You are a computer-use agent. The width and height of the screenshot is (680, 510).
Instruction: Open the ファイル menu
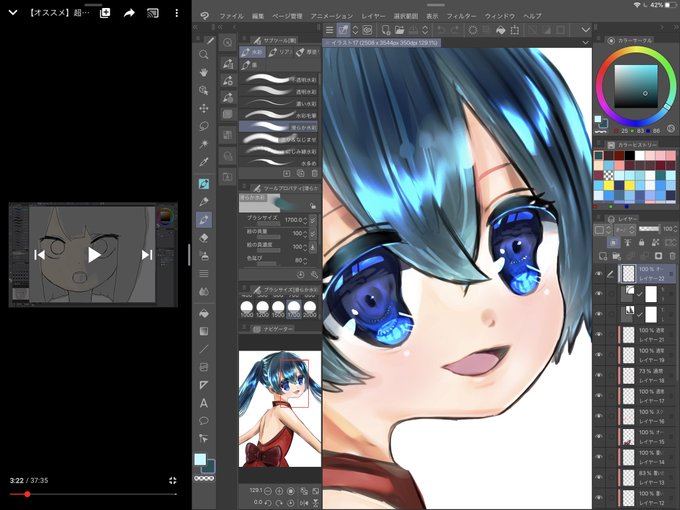point(231,16)
